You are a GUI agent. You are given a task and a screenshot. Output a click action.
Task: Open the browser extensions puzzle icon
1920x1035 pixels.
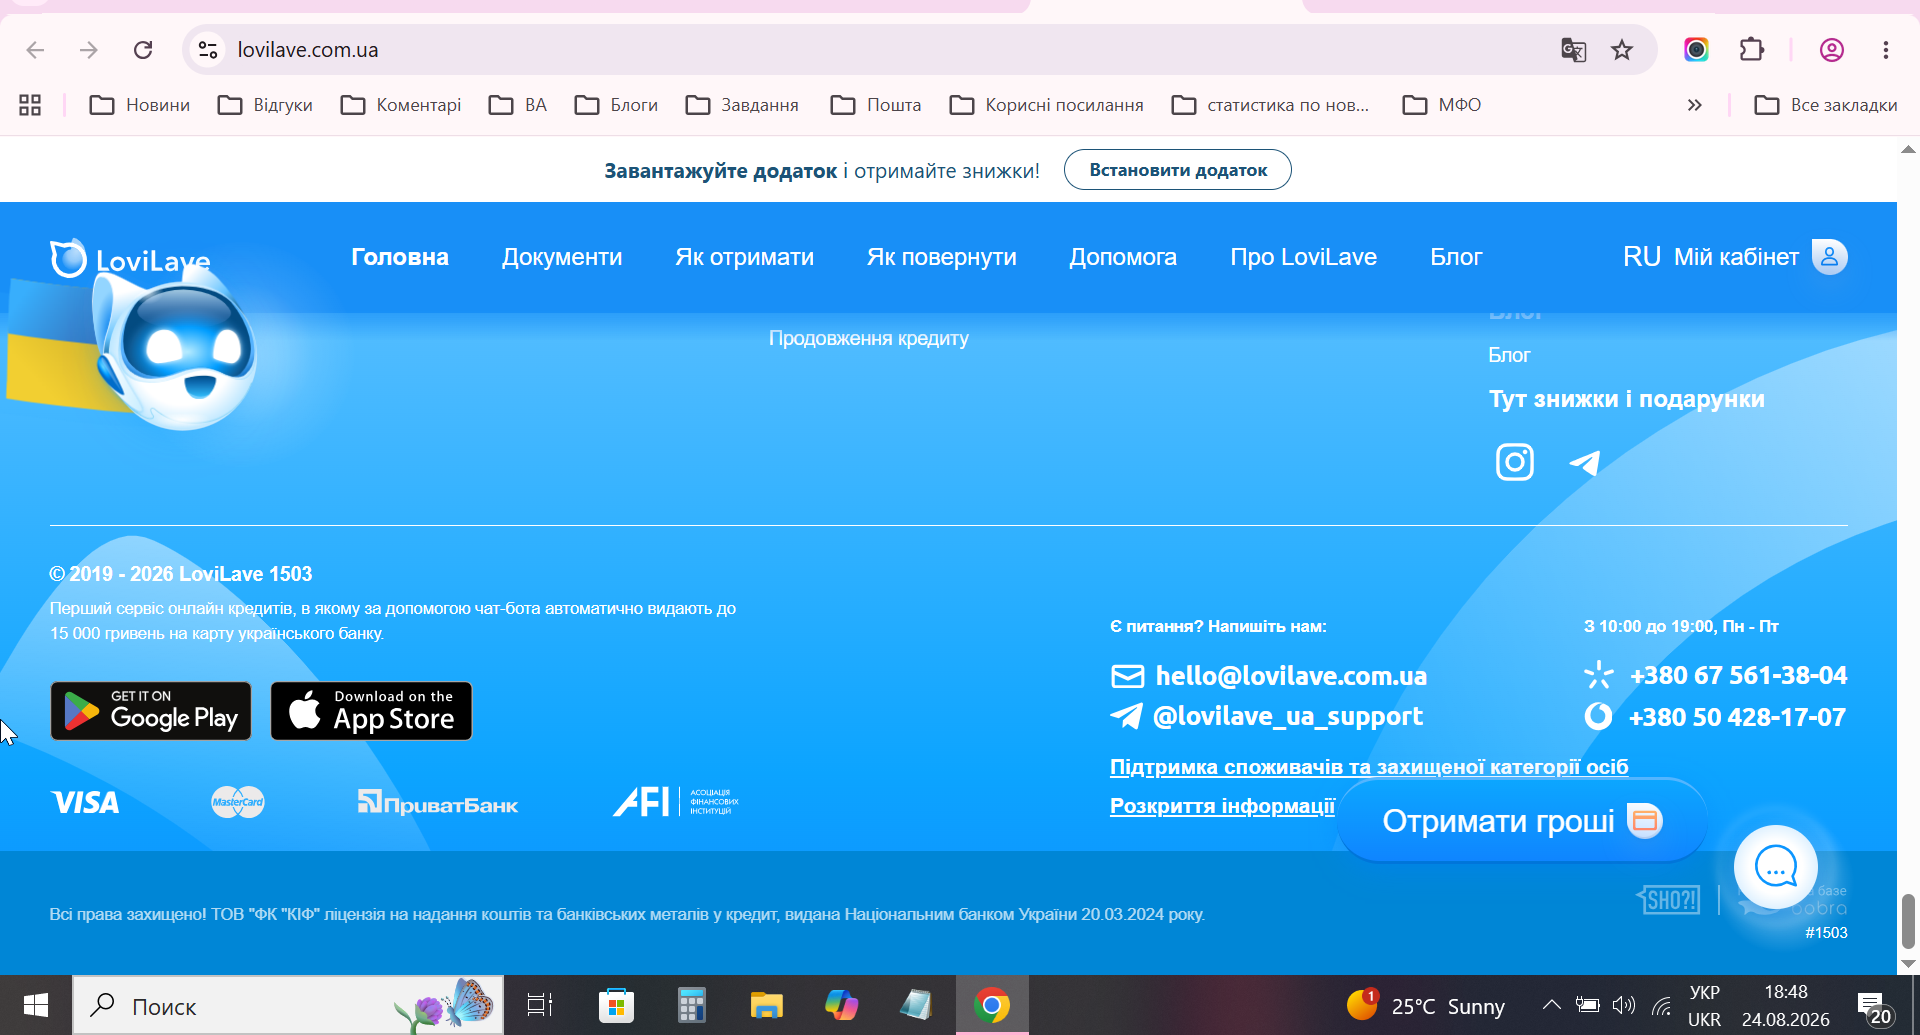coord(1752,50)
